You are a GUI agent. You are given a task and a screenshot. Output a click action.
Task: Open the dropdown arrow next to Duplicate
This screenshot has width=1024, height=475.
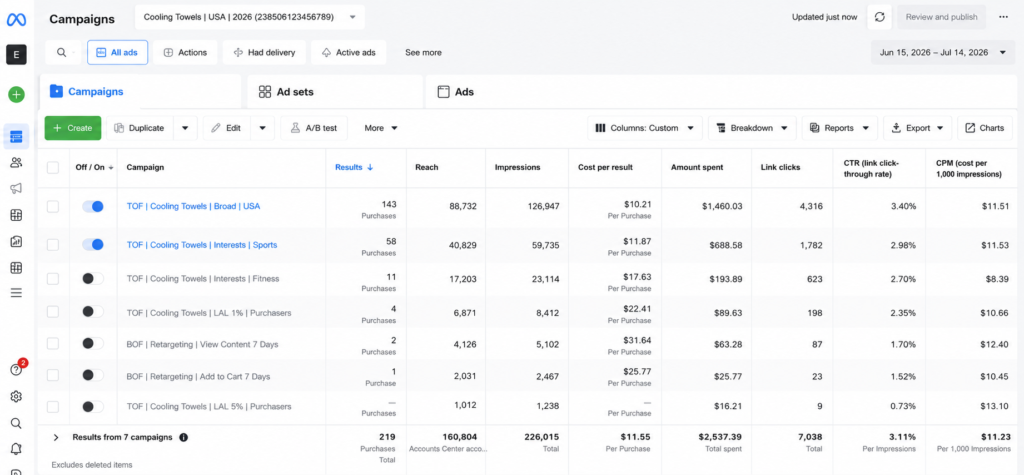click(x=185, y=128)
